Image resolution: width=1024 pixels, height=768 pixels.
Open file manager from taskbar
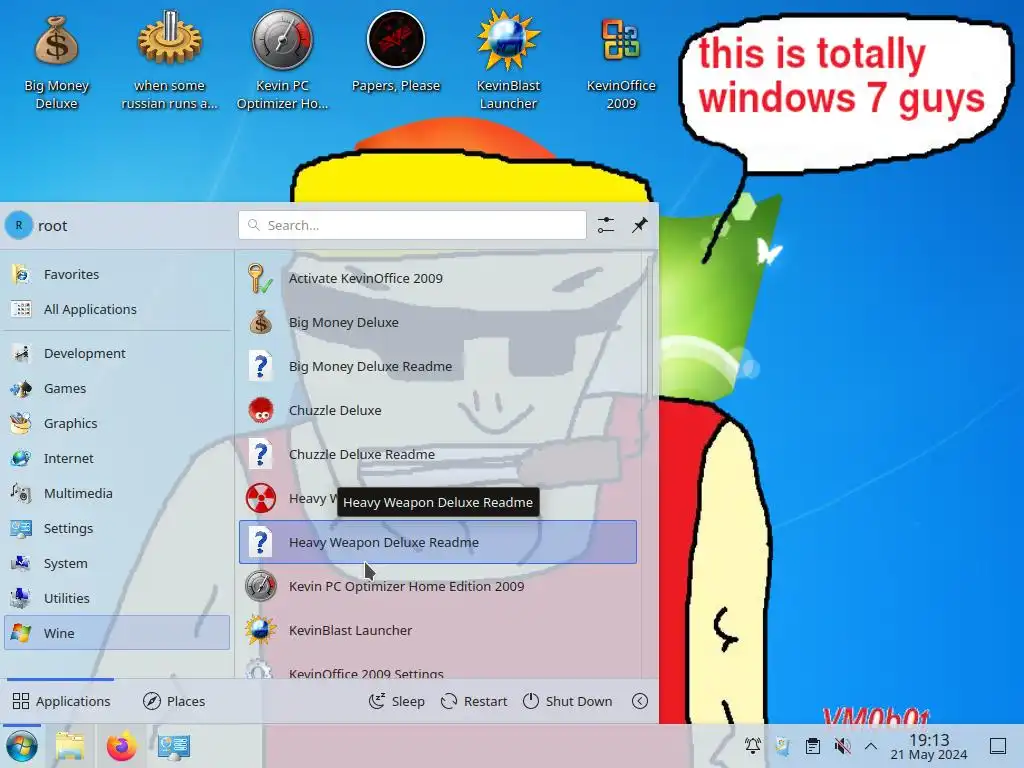point(71,746)
